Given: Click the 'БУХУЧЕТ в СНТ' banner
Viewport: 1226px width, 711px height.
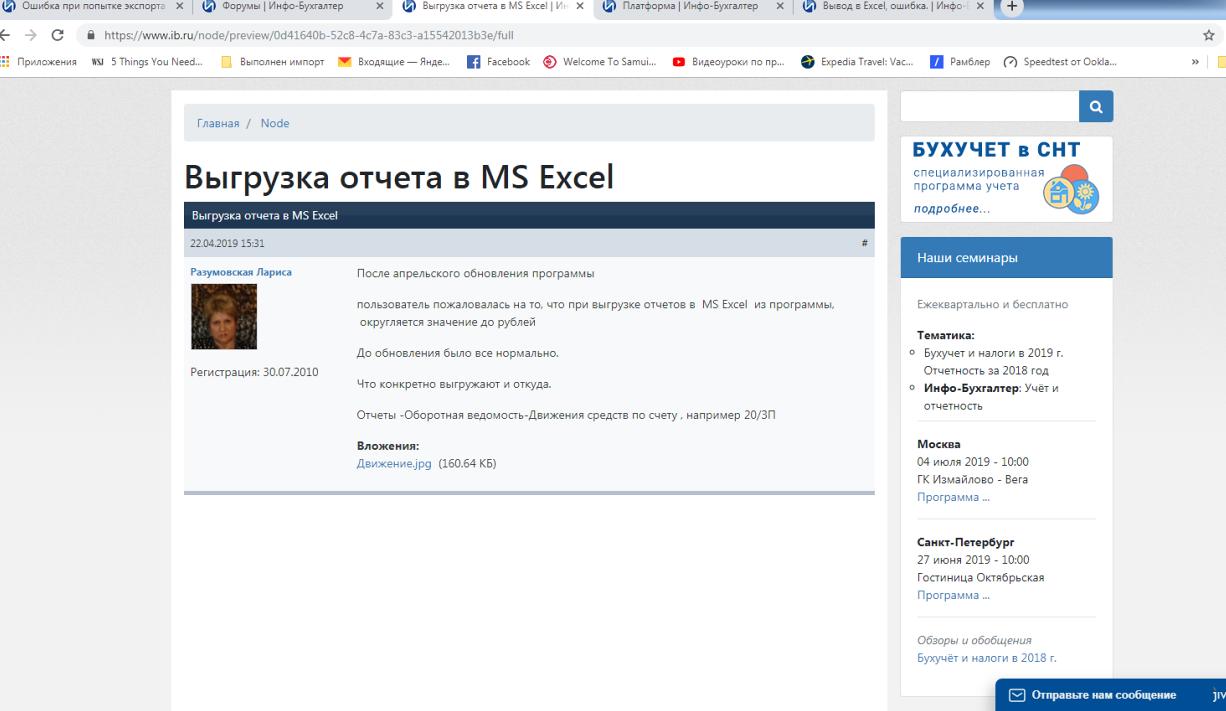Looking at the screenshot, I should click(1006, 178).
